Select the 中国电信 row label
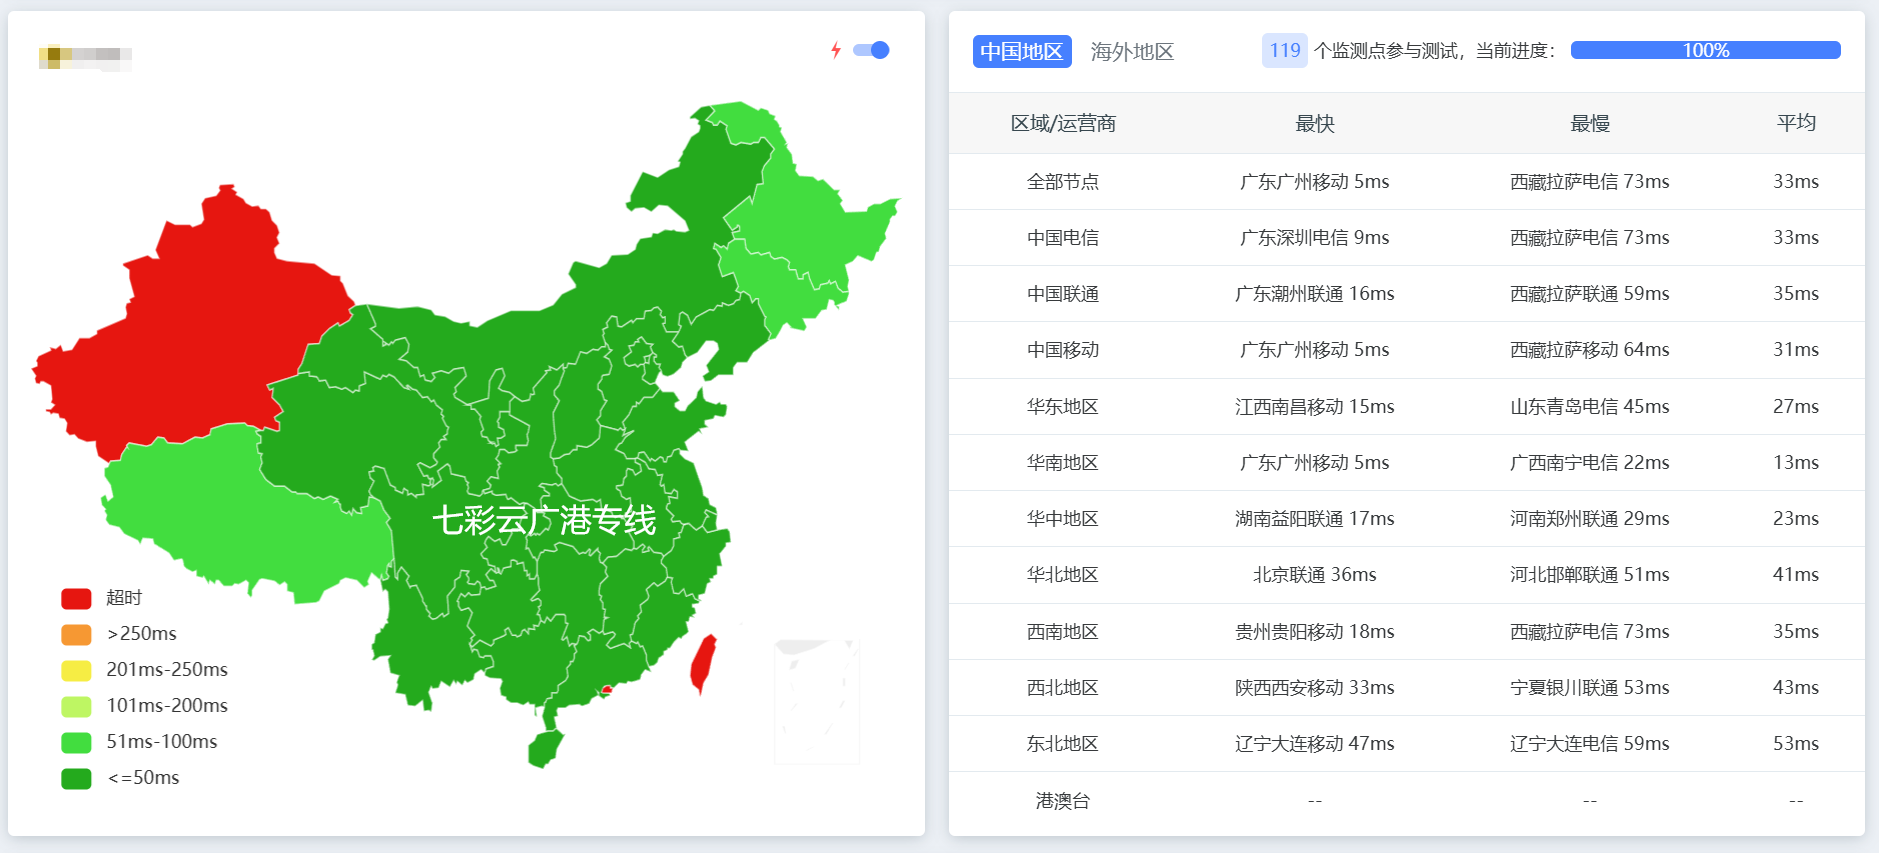The width and height of the screenshot is (1879, 853). click(x=1063, y=237)
